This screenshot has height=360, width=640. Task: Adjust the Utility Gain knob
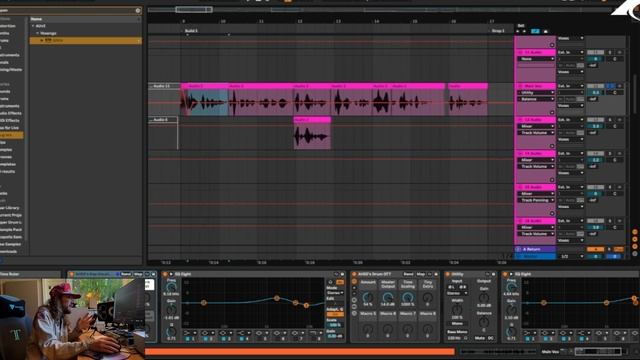click(x=484, y=297)
